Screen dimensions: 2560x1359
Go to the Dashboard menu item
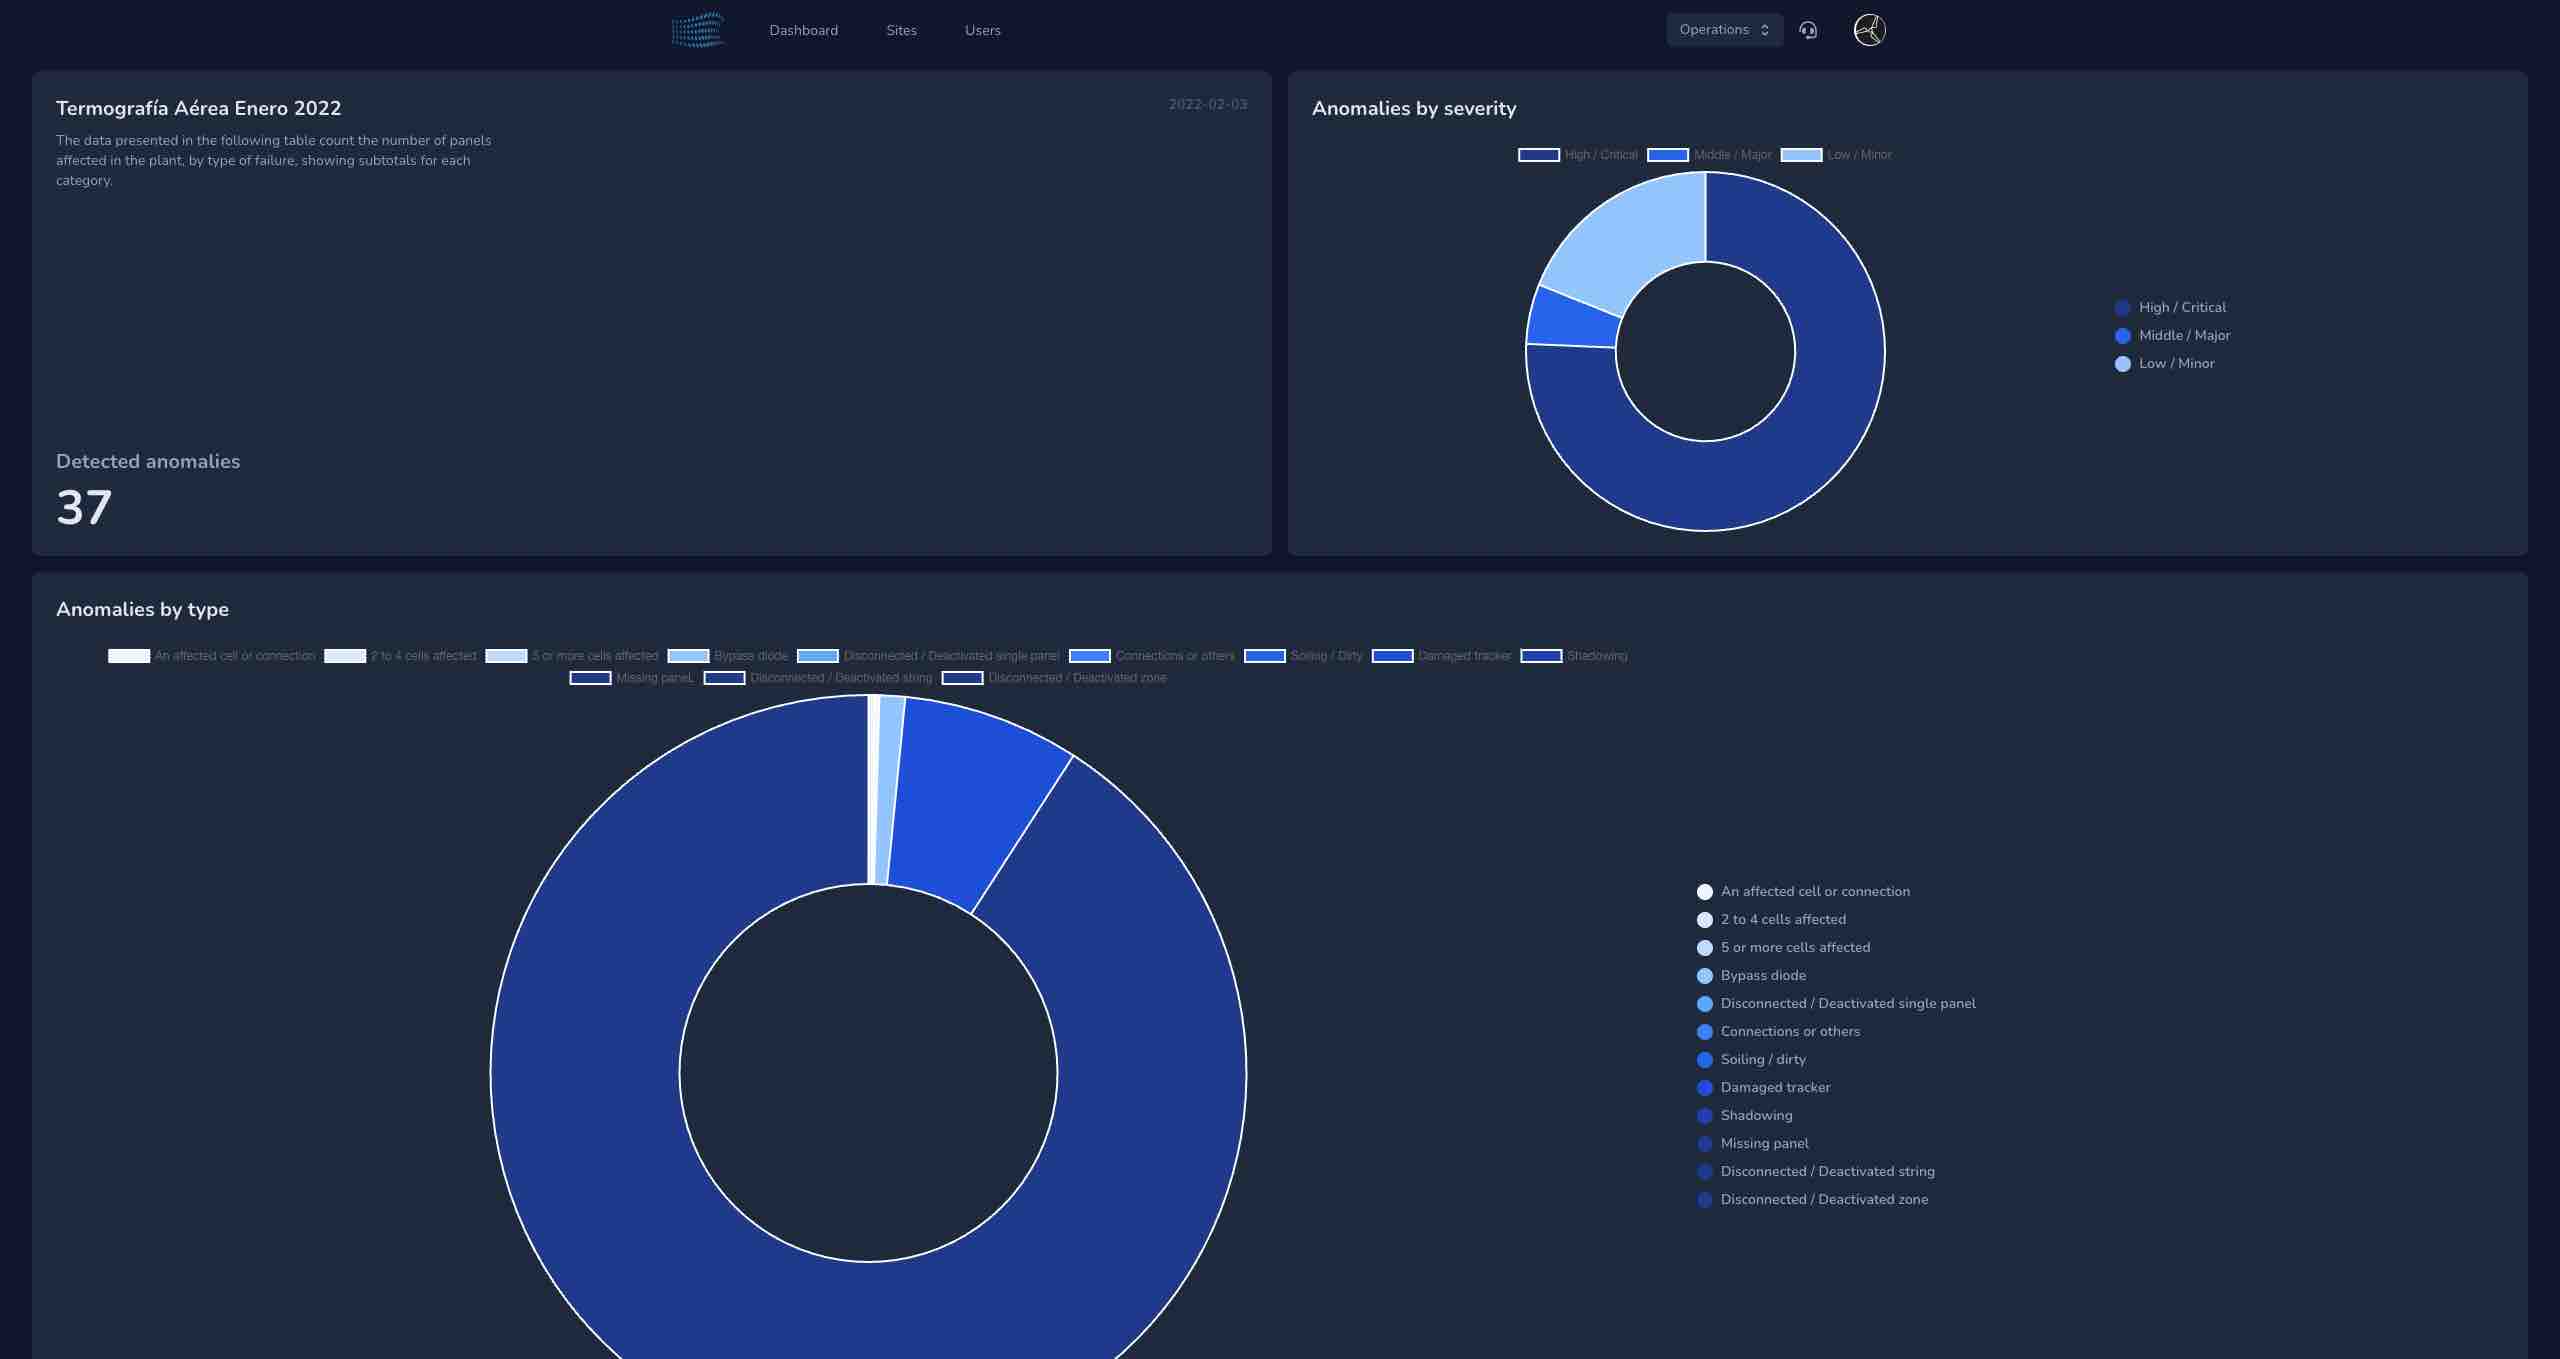click(803, 31)
